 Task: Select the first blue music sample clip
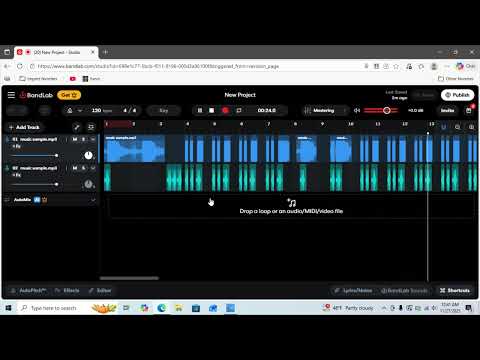pyautogui.click(x=135, y=149)
